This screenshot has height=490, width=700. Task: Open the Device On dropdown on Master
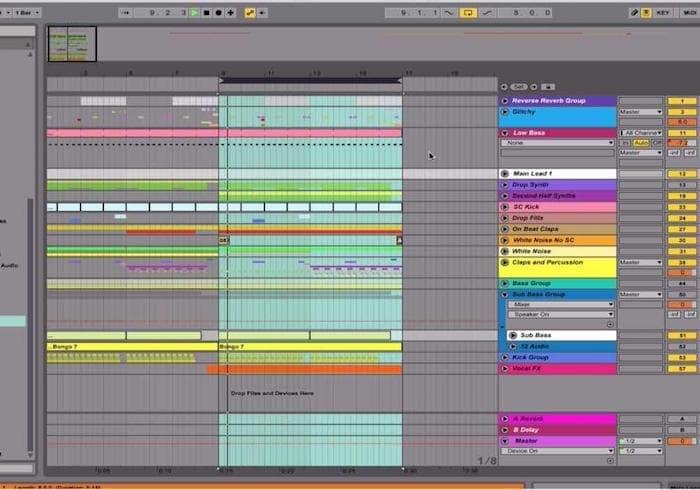(x=560, y=451)
